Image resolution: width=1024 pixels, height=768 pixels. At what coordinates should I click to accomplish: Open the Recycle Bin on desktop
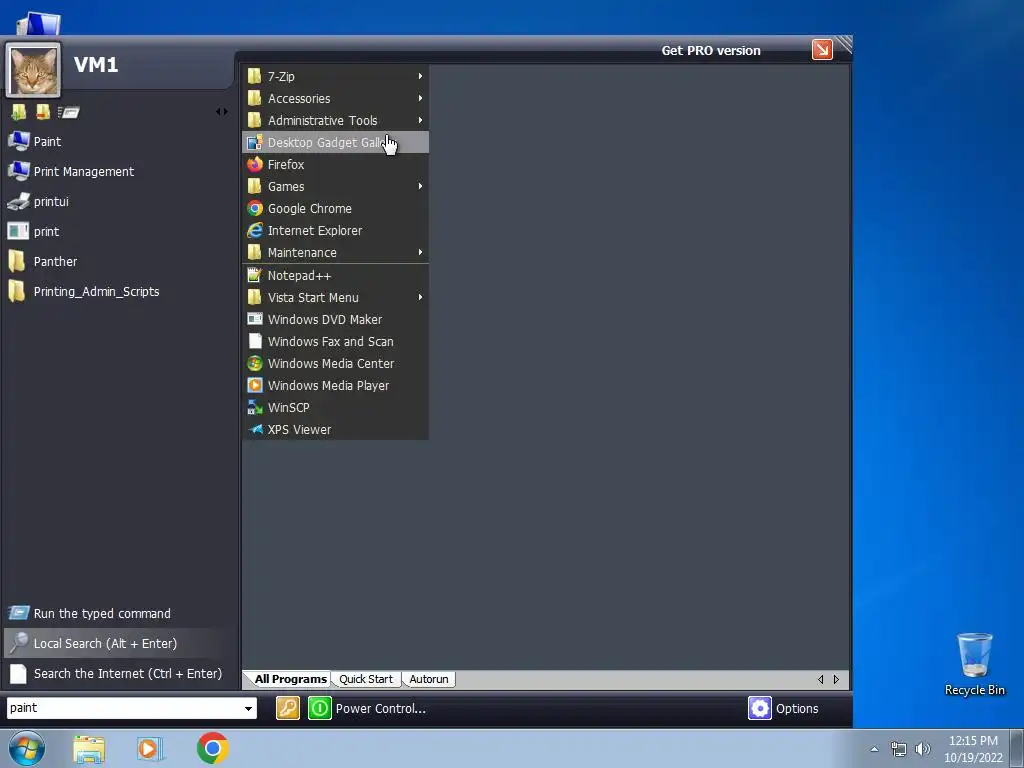tap(974, 664)
